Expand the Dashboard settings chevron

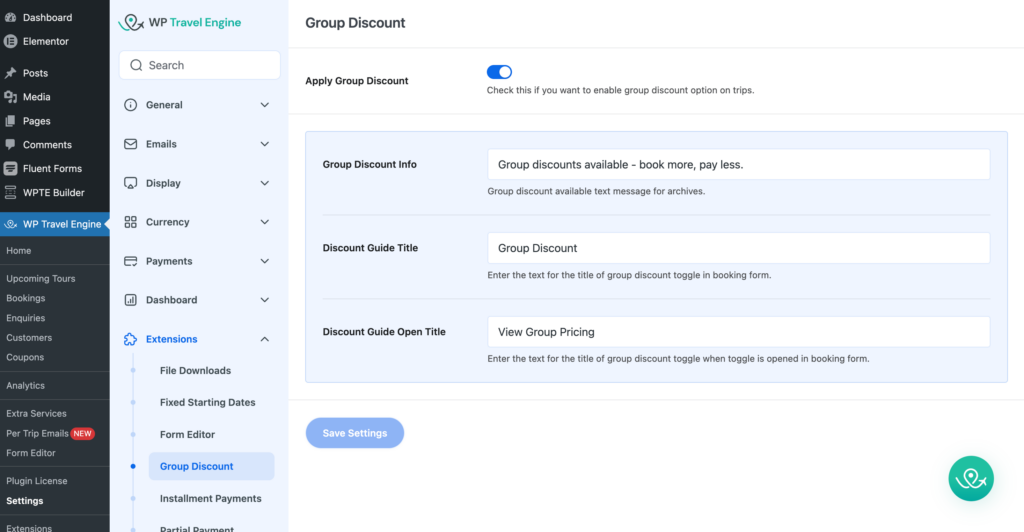(264, 300)
